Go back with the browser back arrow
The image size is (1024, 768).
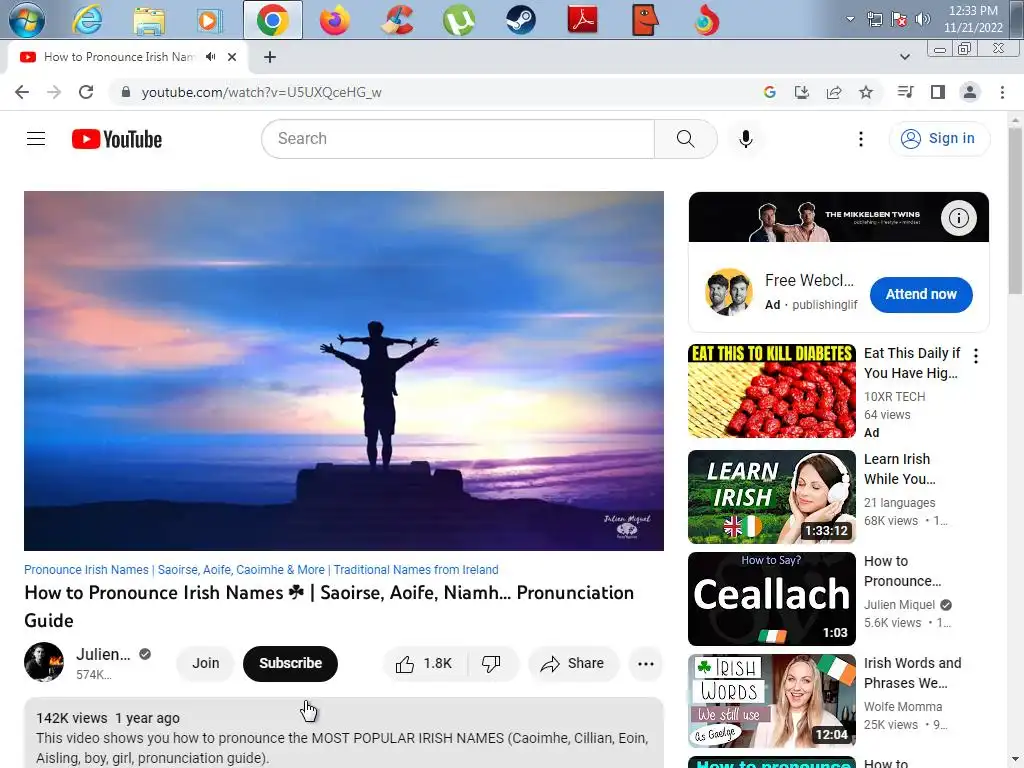pos(22,92)
